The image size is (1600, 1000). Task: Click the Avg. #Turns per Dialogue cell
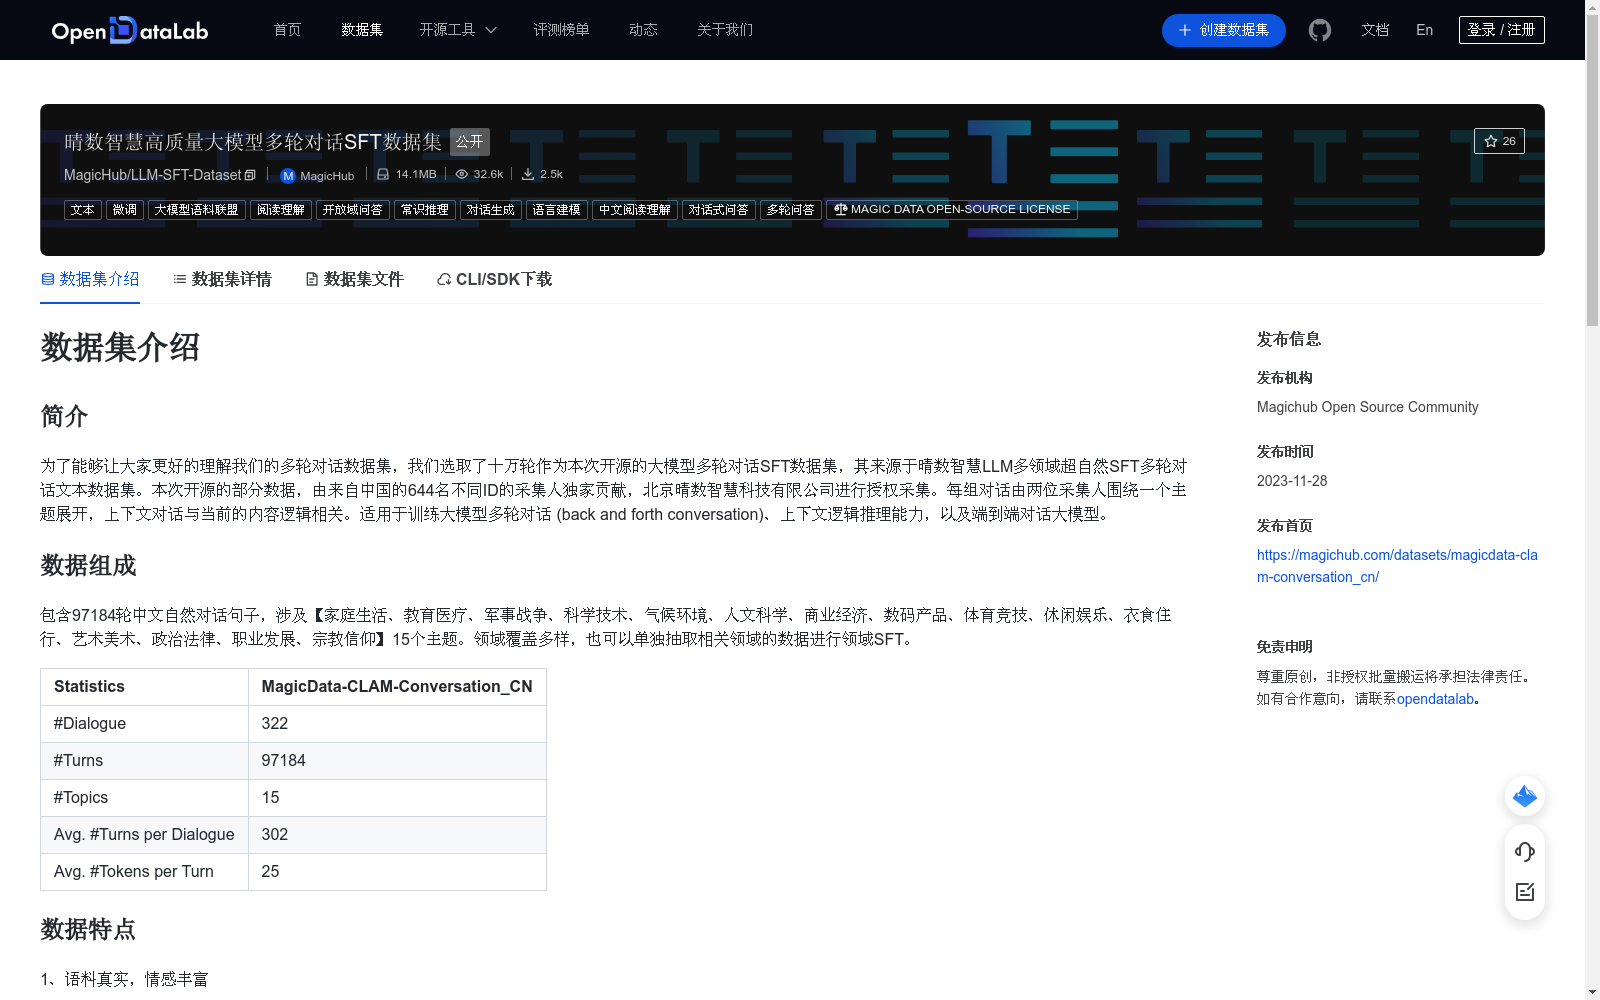[144, 835]
